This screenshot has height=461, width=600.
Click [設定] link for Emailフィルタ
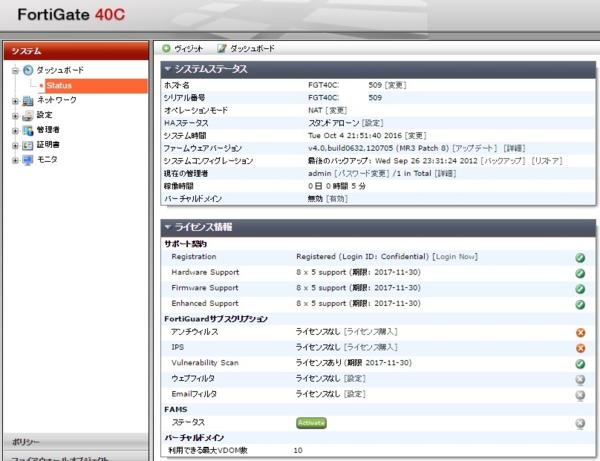tap(355, 394)
